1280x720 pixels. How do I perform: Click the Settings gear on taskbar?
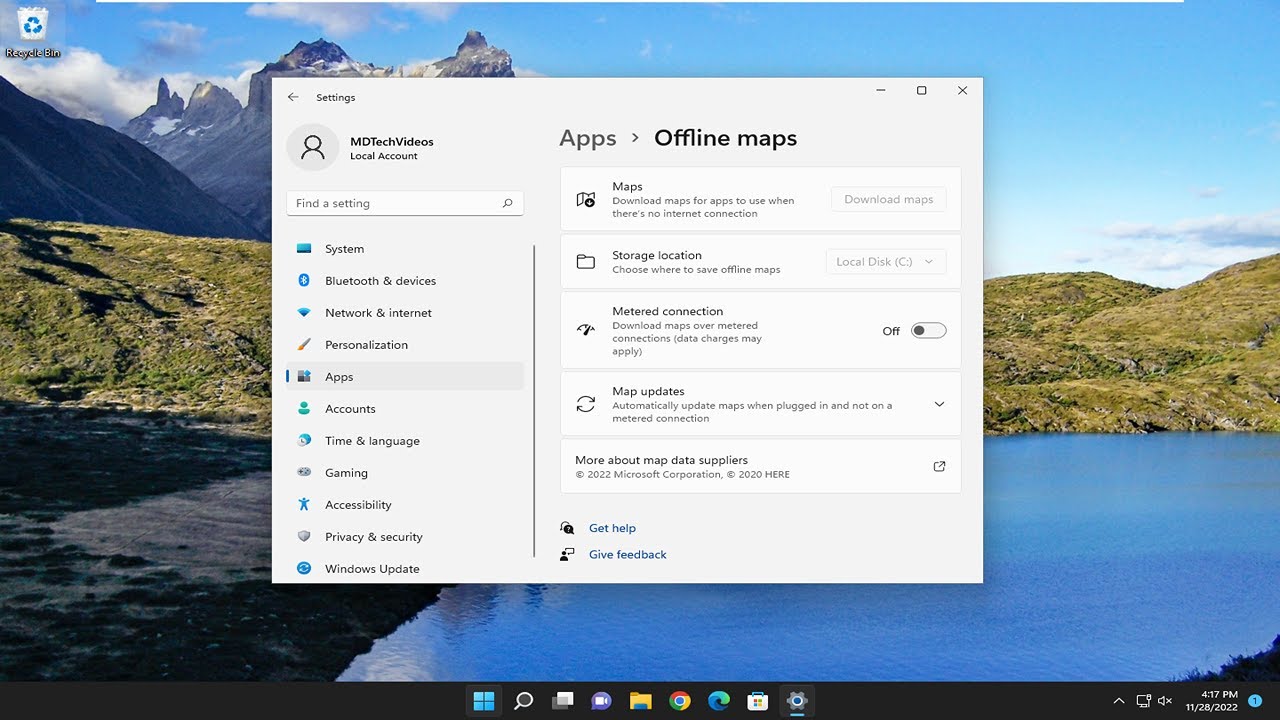(797, 701)
